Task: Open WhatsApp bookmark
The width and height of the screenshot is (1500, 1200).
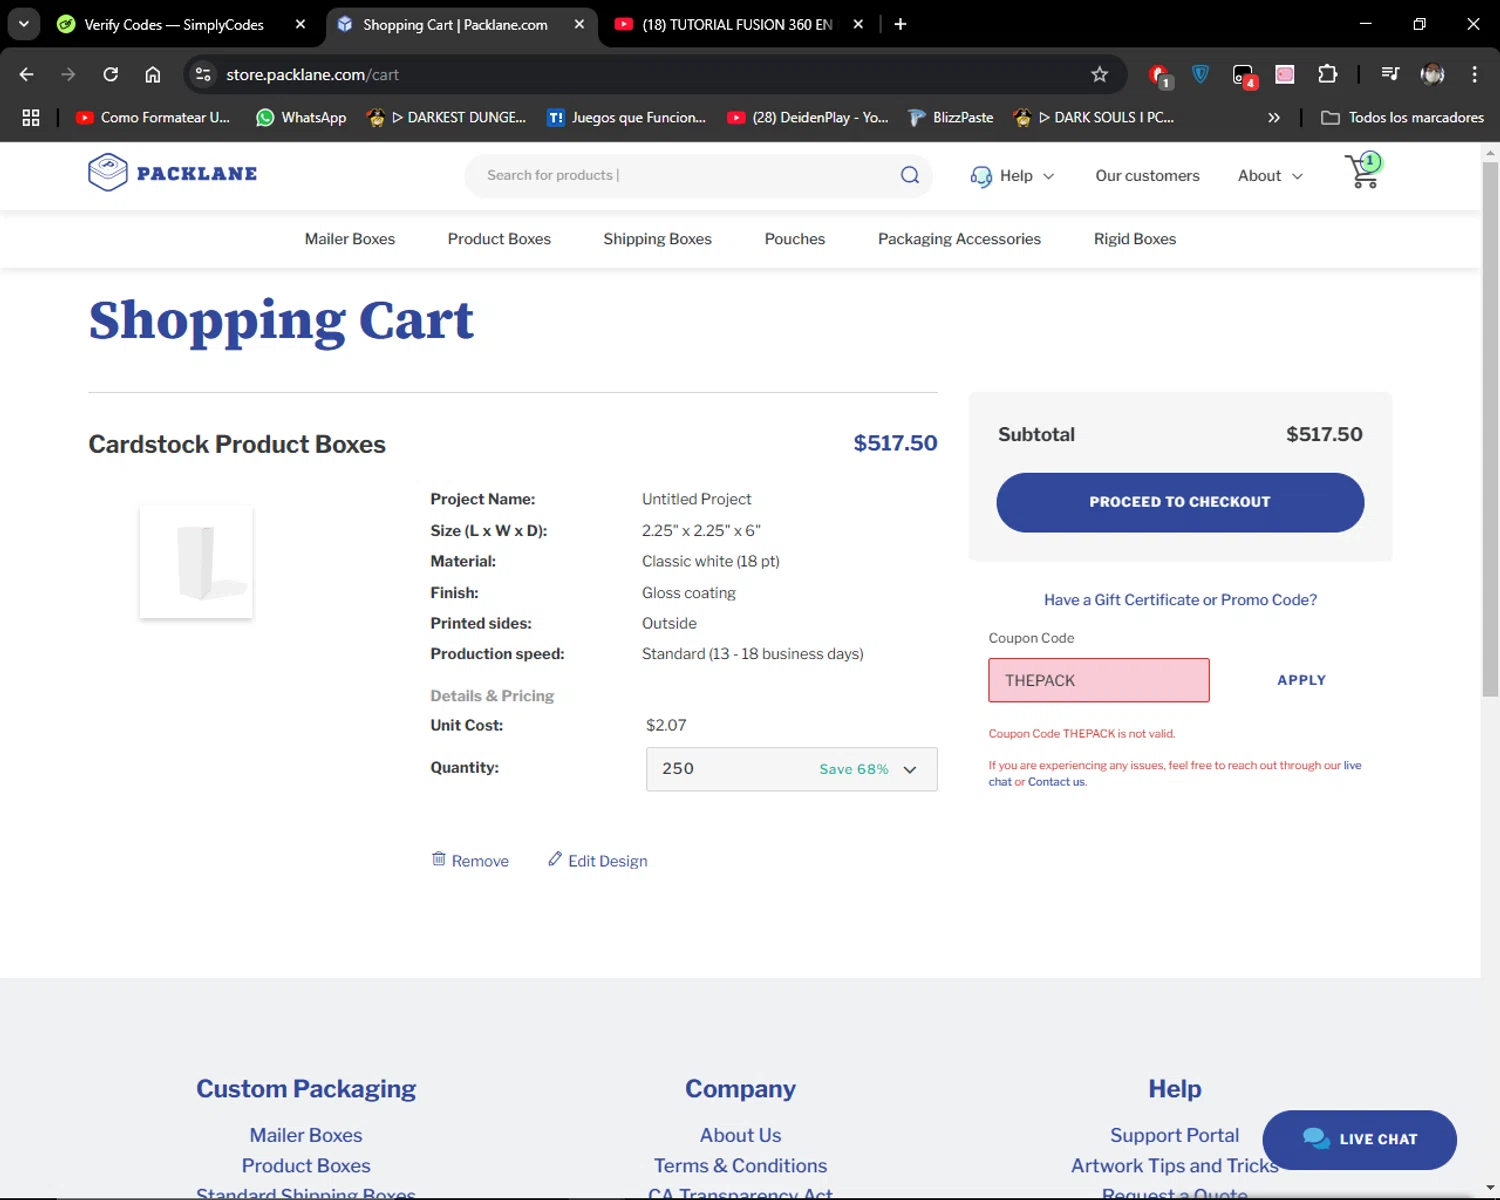Action: (x=301, y=117)
